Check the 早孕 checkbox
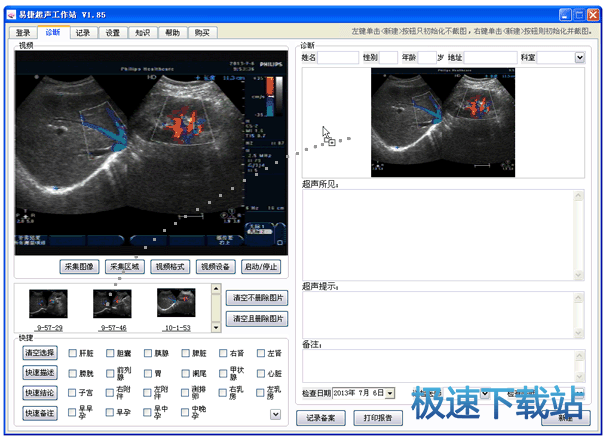 pos(110,413)
